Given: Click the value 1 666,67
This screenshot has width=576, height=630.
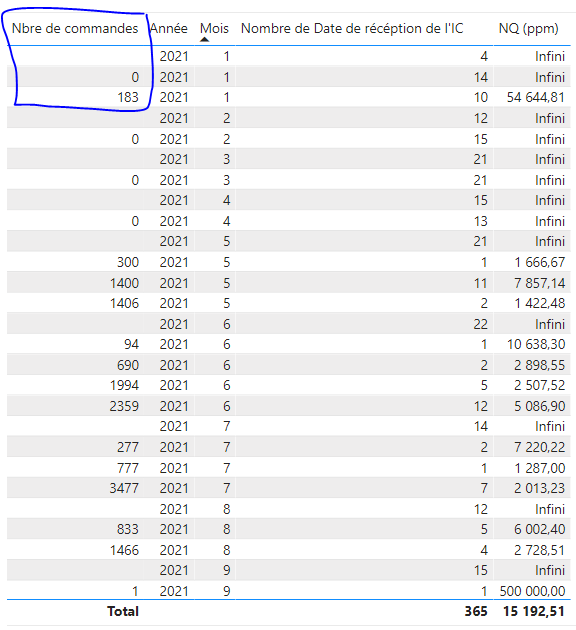Looking at the screenshot, I should (539, 262).
